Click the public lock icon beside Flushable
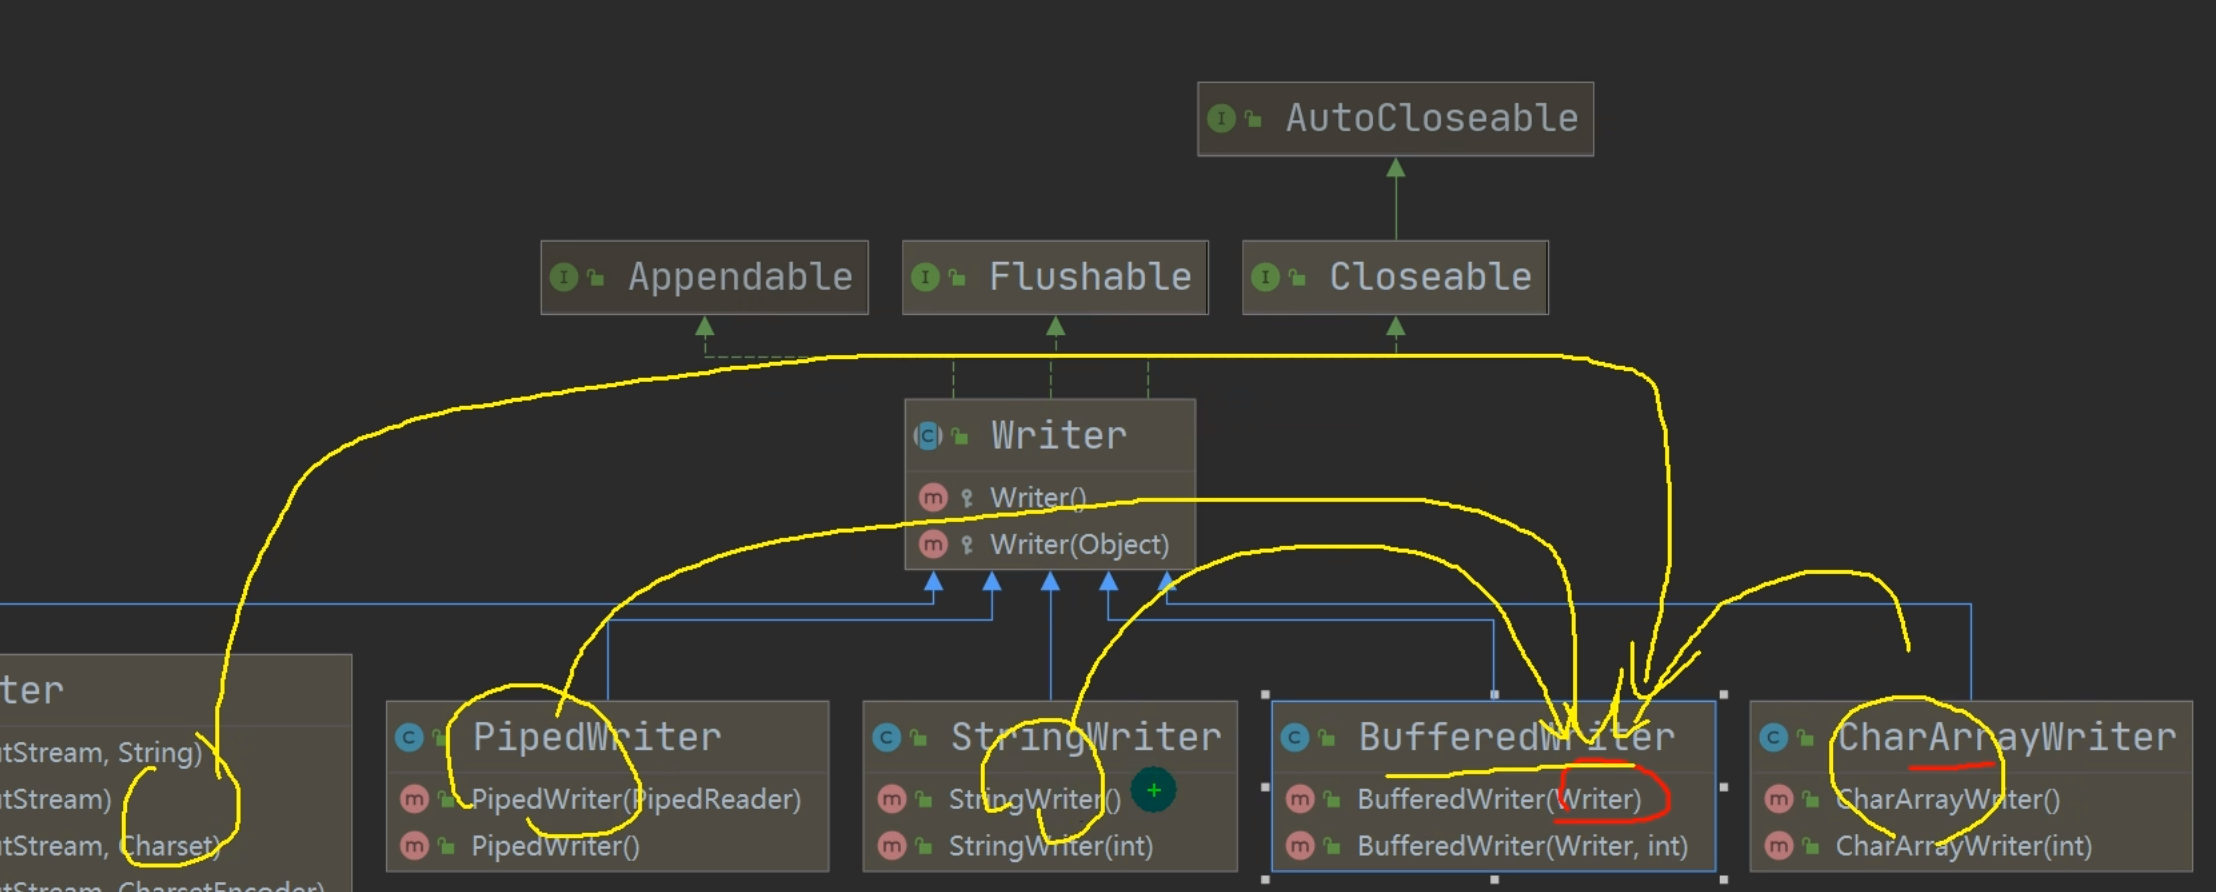The width and height of the screenshot is (2216, 892). [957, 278]
